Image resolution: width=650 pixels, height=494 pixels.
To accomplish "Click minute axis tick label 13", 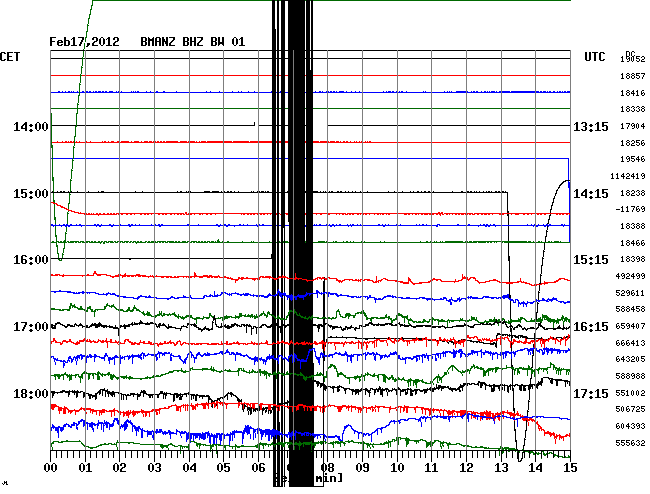I will click(x=501, y=468).
